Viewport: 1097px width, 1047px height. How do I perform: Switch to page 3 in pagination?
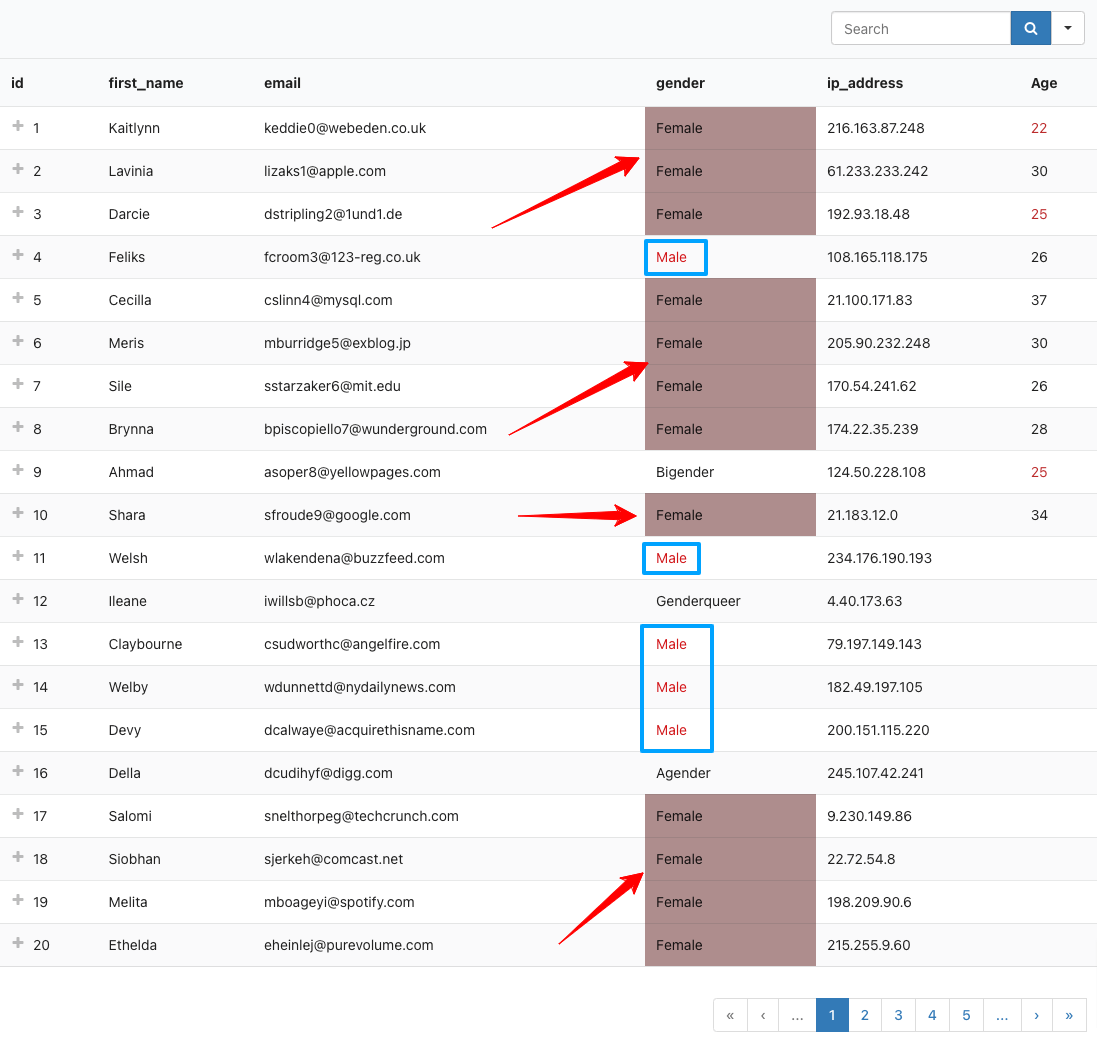pos(898,1015)
